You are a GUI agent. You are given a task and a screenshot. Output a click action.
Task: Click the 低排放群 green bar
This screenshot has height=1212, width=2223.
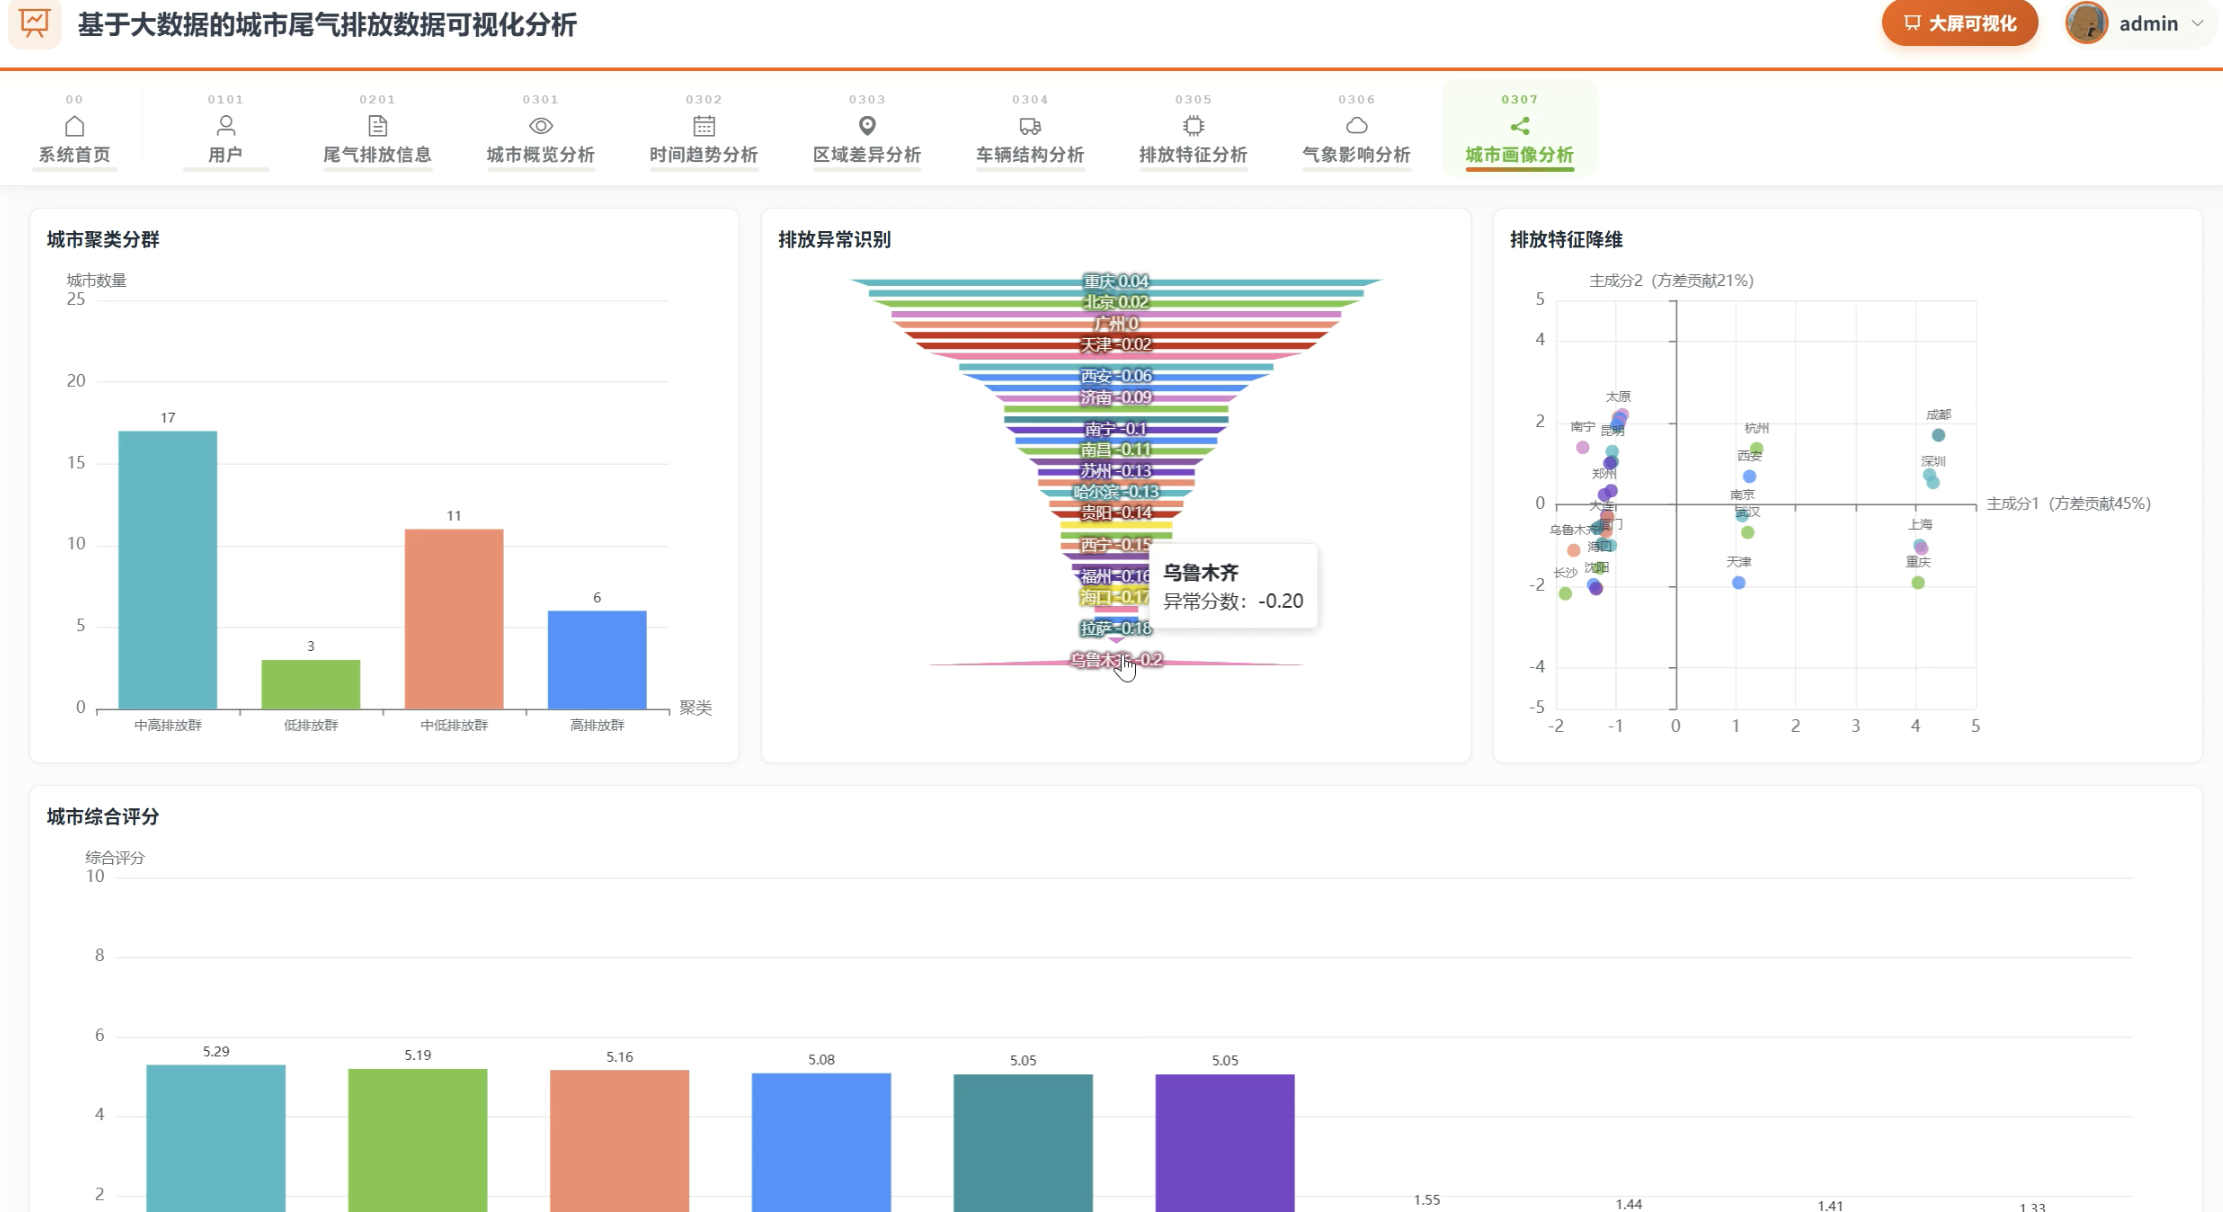[x=311, y=685]
